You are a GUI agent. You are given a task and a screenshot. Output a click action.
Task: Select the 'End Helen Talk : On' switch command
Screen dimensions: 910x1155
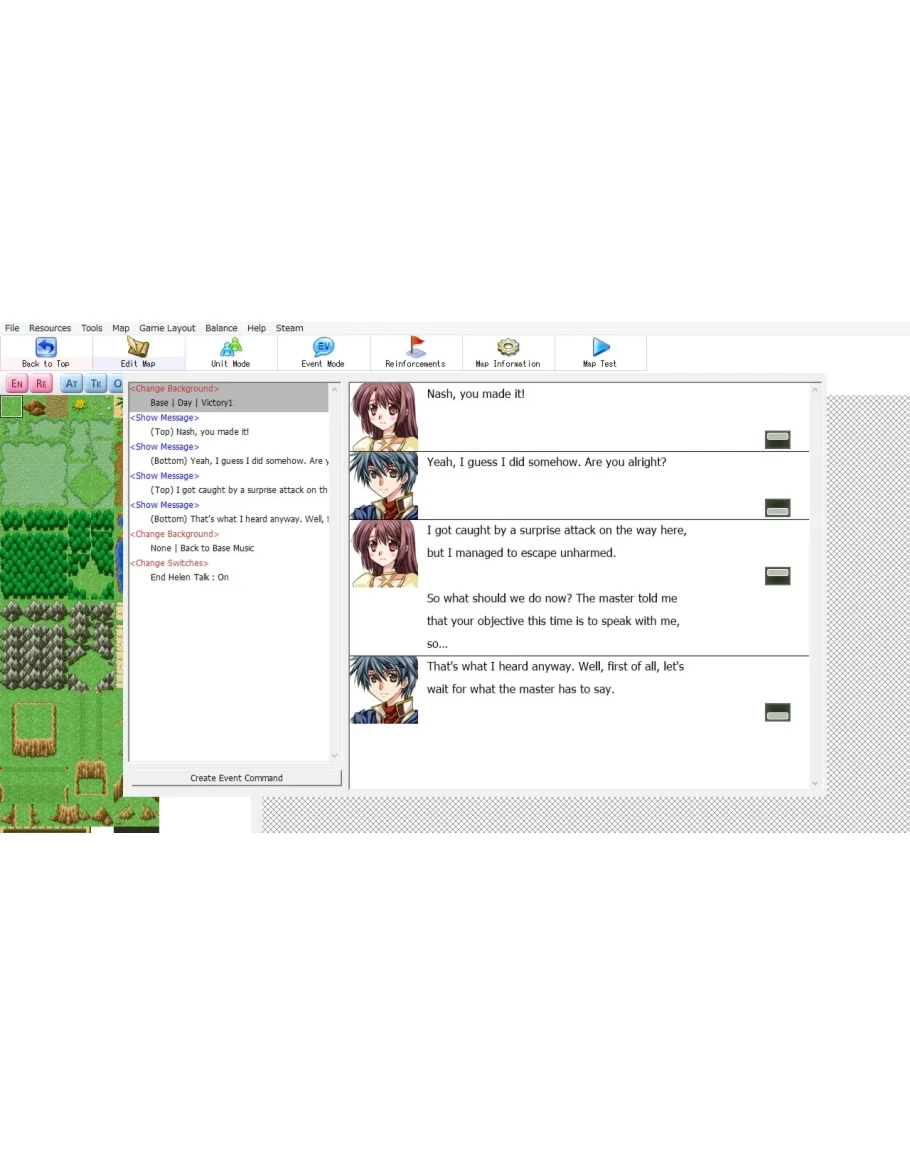coord(189,577)
